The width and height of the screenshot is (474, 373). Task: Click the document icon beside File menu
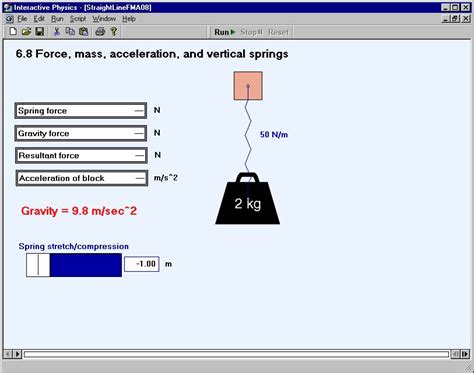click(x=9, y=19)
